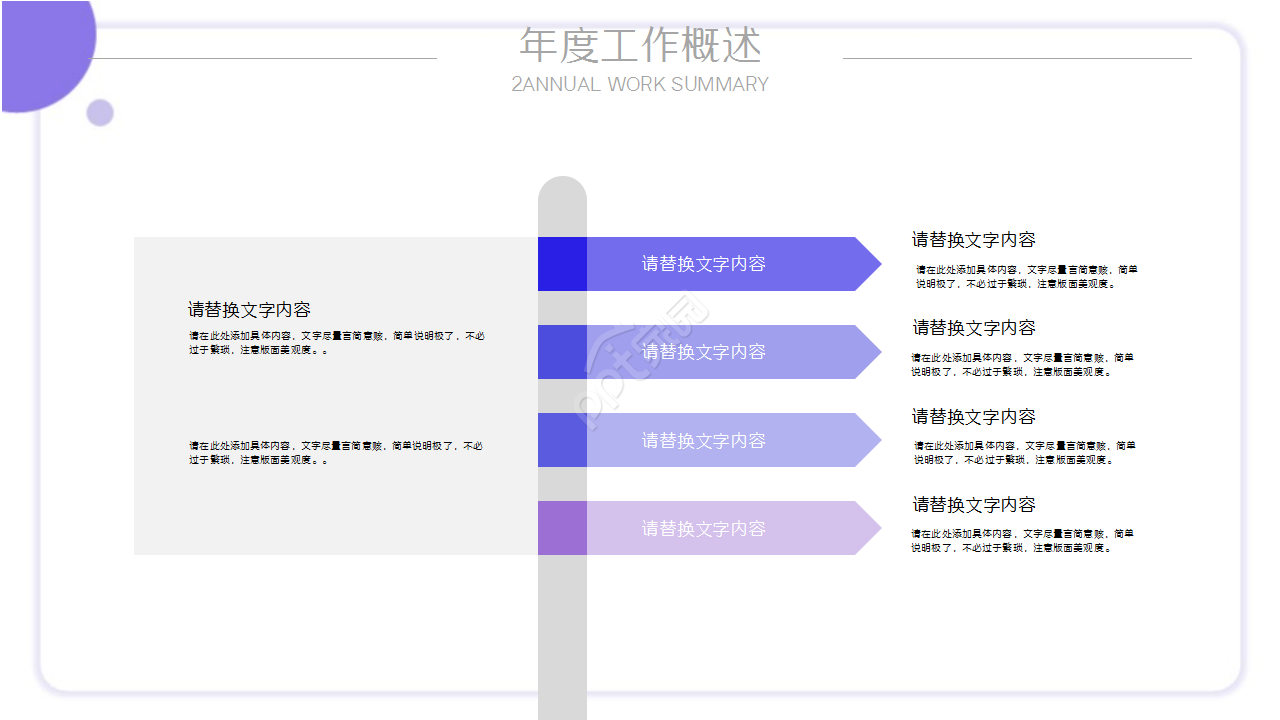The image size is (1280, 720).
Task: Select the third light-purple arrow banner
Action: [x=700, y=439]
